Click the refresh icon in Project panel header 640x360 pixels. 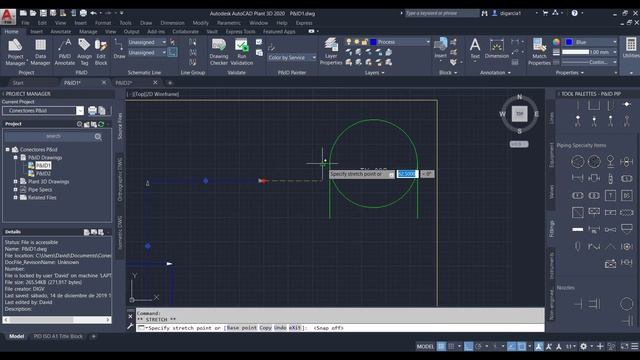101,124
